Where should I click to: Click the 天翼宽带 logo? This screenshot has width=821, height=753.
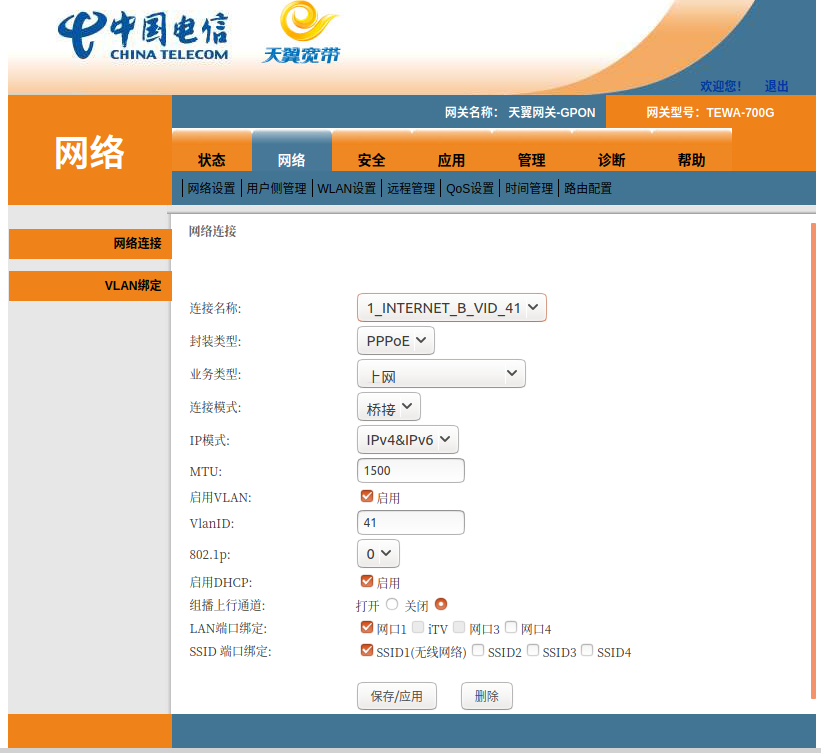point(302,34)
